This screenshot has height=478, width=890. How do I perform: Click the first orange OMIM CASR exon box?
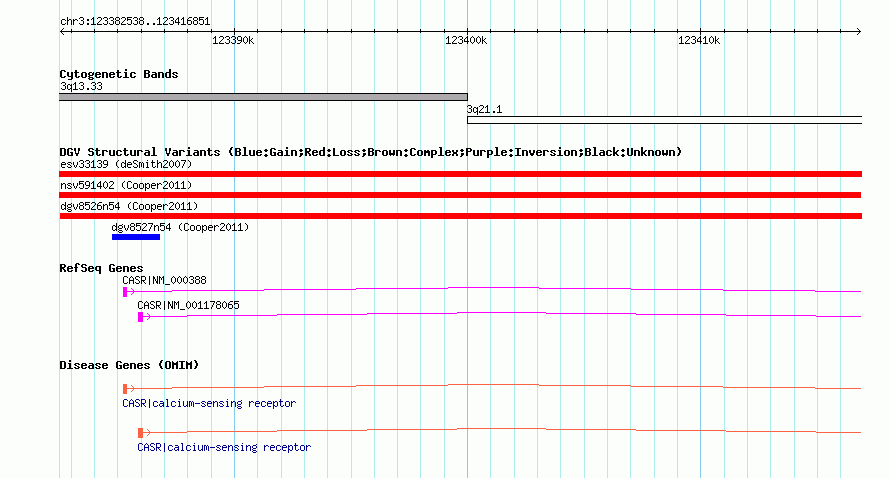click(125, 389)
